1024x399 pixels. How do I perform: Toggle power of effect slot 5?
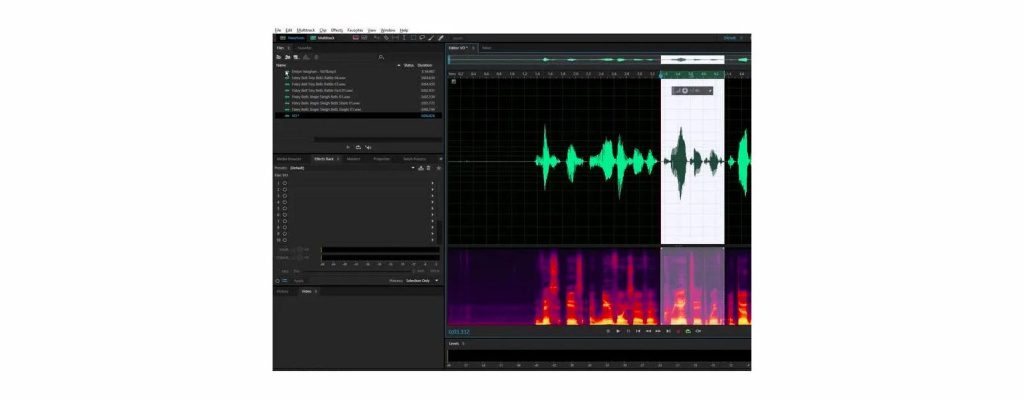[285, 208]
